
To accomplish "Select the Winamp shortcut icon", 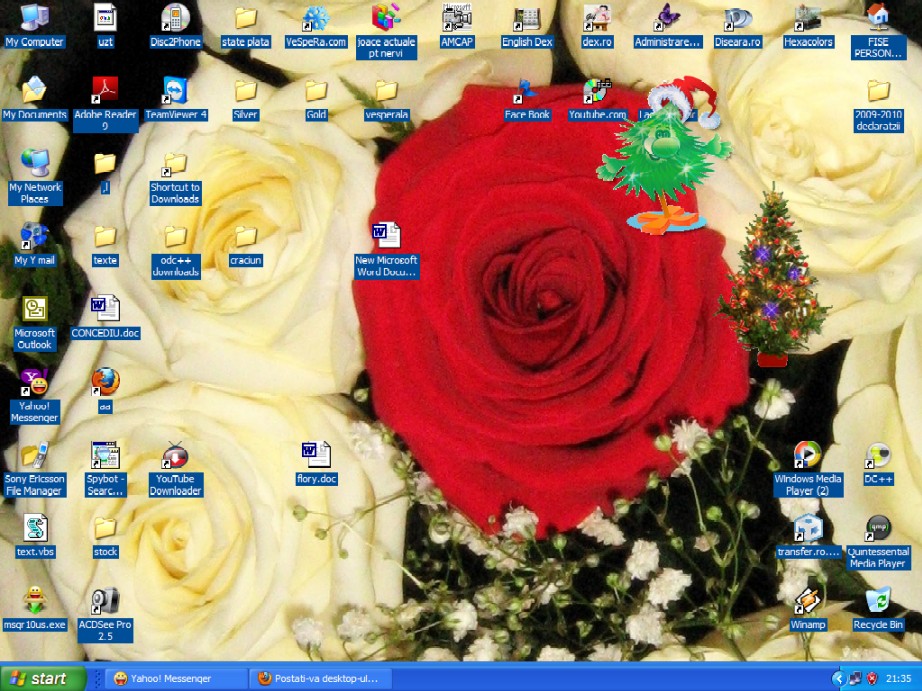I will [x=808, y=601].
